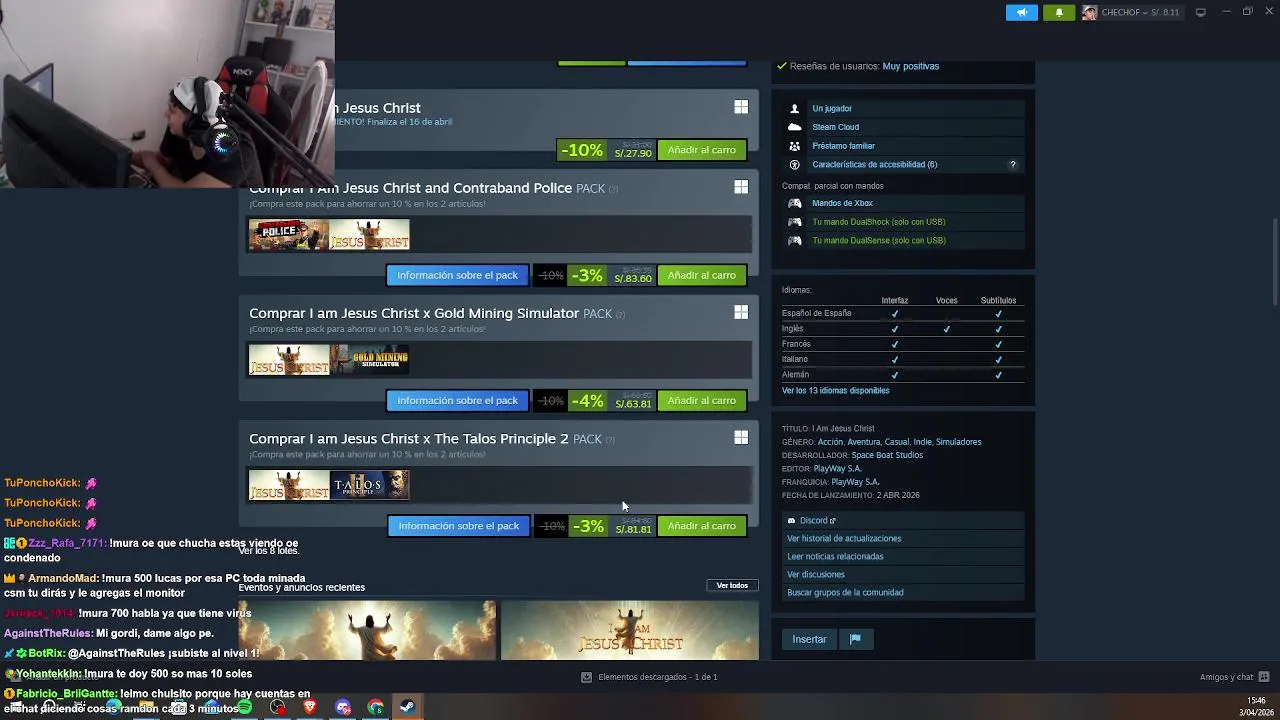Open friends list via chat icon

[1264, 677]
